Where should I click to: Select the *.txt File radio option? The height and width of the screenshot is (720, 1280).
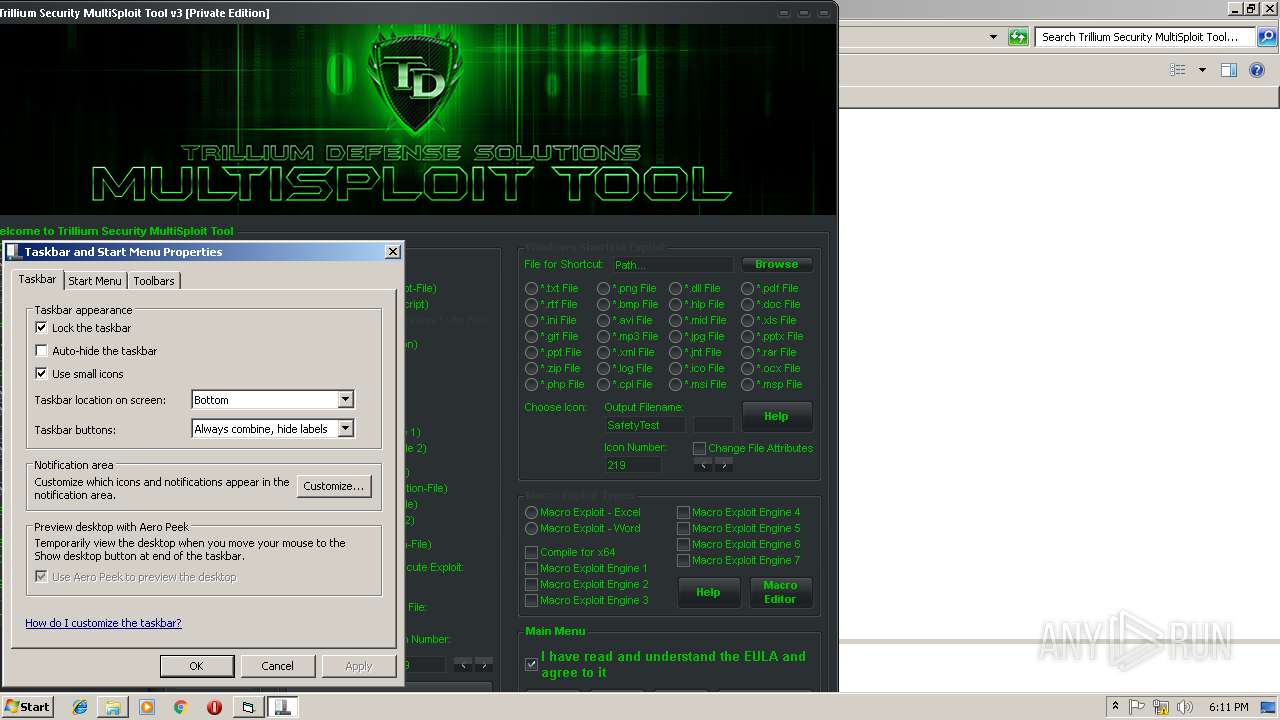[531, 288]
